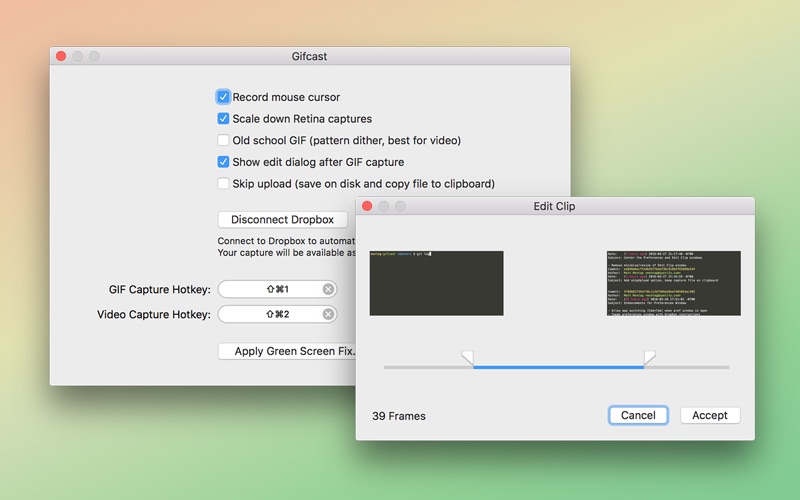
Task: Clear the GIF Capture Hotkey with its X icon
Action: (x=328, y=289)
